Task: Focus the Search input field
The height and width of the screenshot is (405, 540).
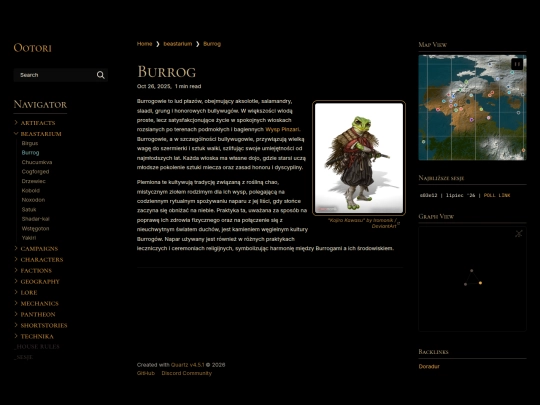Action: [x=61, y=75]
